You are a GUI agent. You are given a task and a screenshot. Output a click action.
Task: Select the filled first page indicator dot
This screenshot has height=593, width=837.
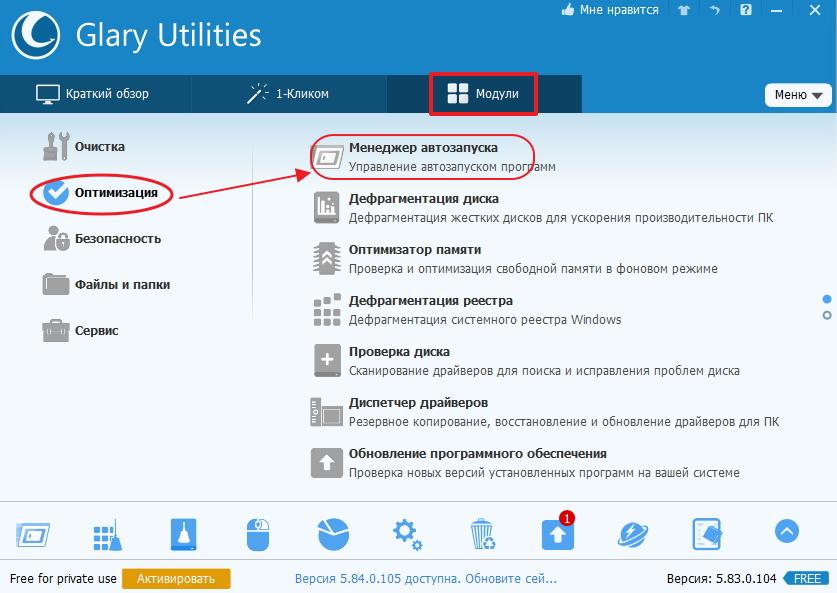click(827, 299)
